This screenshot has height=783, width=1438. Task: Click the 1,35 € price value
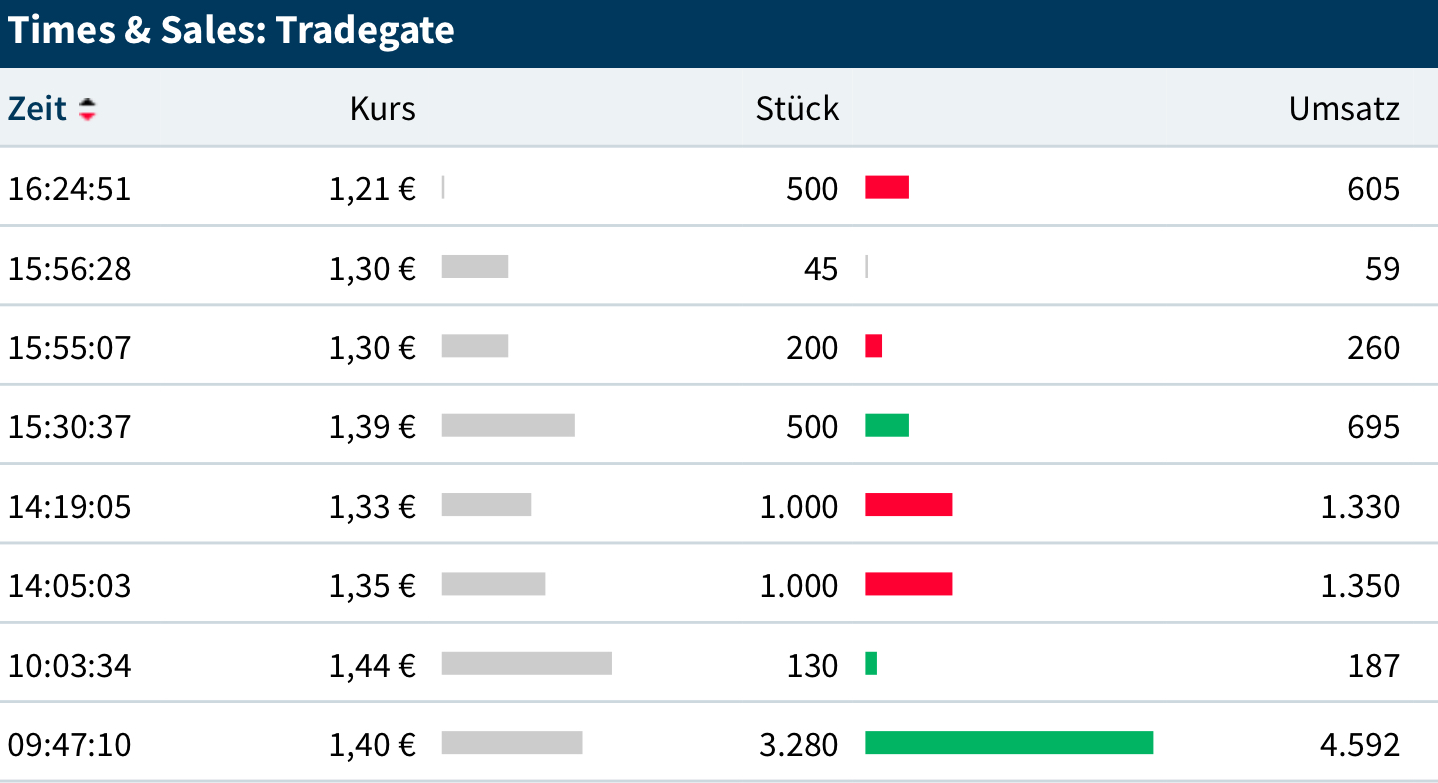click(372, 585)
